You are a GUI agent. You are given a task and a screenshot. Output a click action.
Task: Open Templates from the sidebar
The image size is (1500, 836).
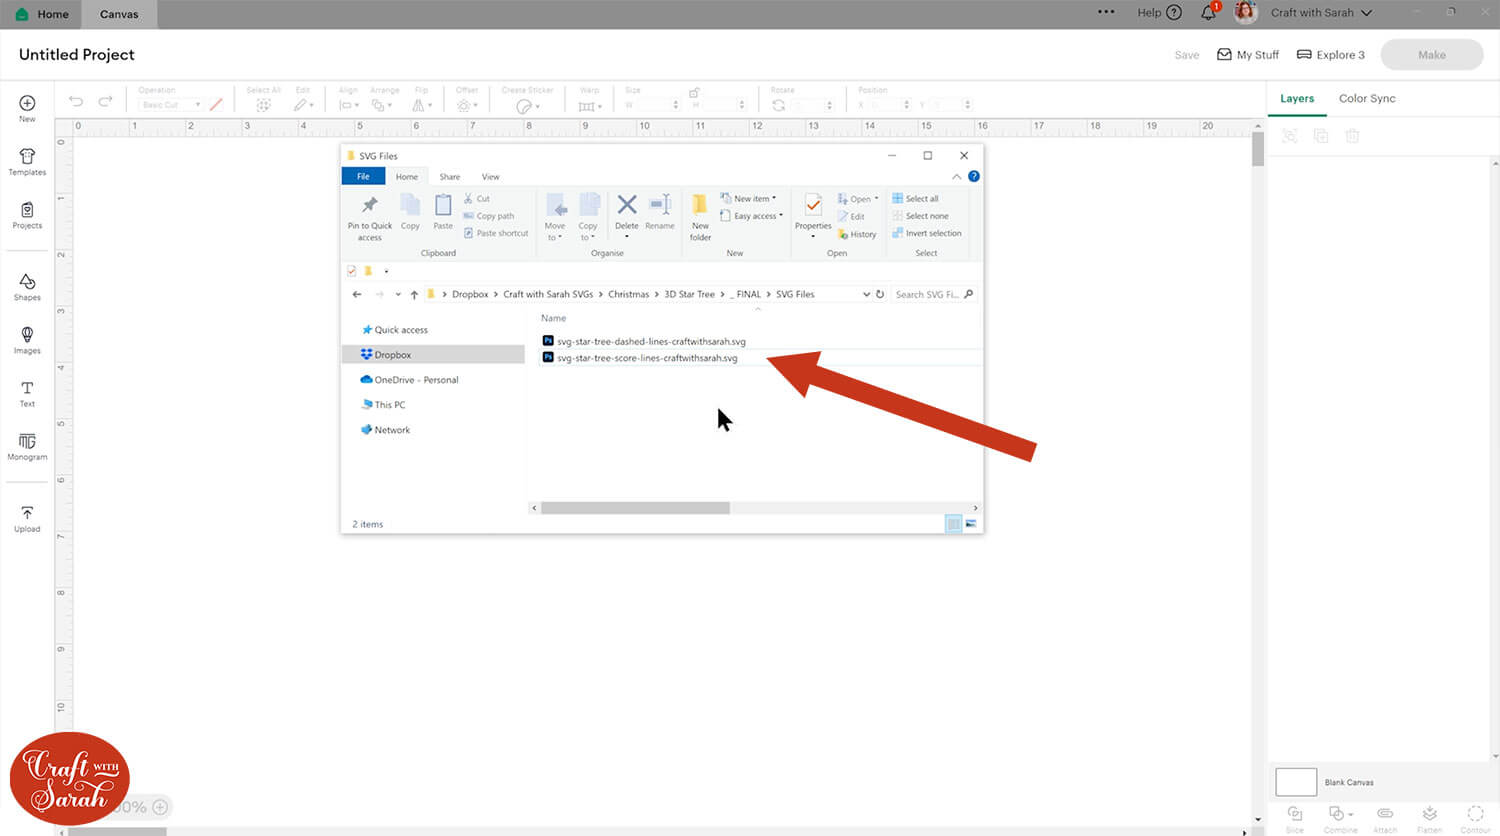click(x=27, y=161)
